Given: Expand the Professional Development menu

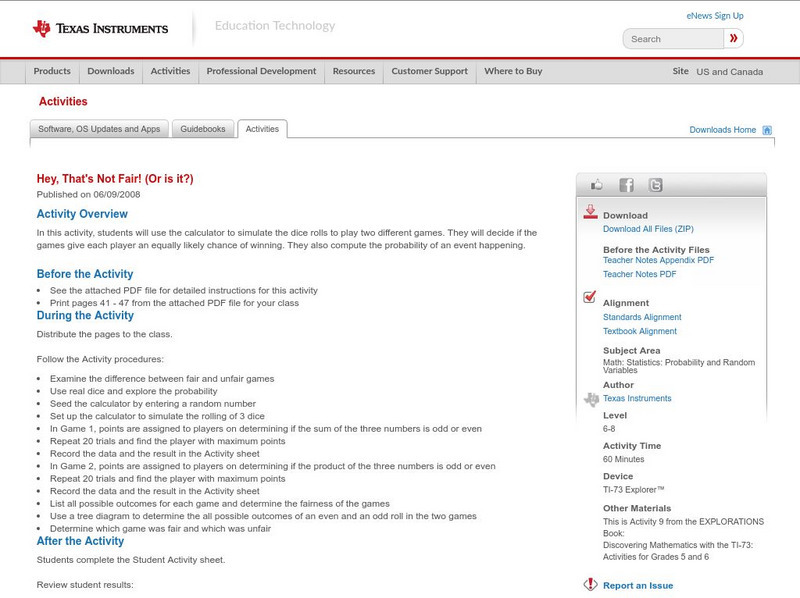Looking at the screenshot, I should click(261, 72).
